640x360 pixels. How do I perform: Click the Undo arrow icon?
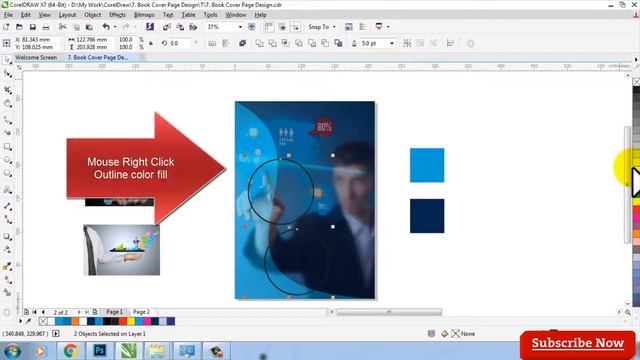(x=106, y=27)
